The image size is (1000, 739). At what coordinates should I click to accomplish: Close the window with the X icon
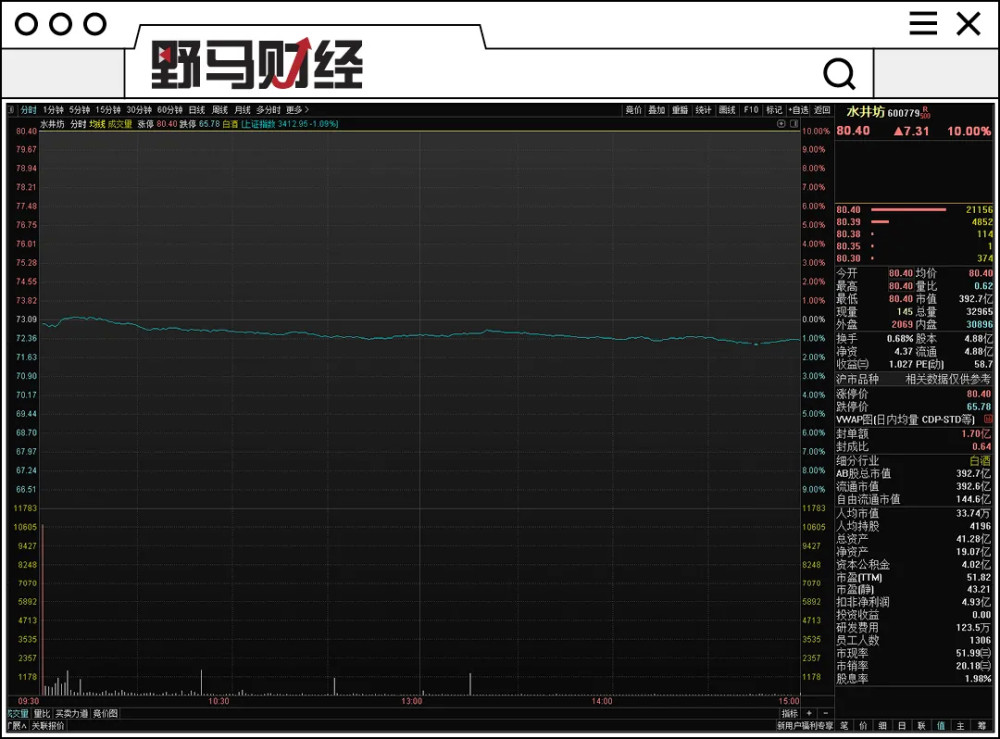(x=968, y=24)
